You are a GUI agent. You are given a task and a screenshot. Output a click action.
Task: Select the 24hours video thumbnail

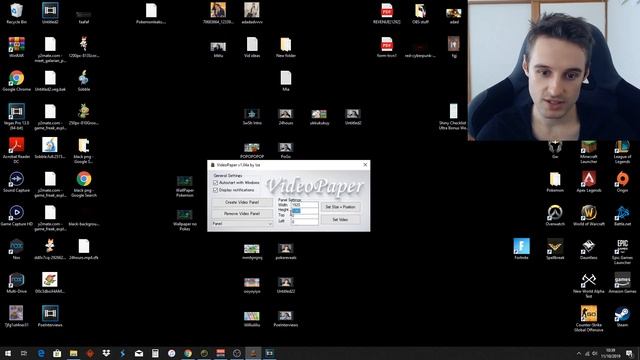(x=286, y=117)
